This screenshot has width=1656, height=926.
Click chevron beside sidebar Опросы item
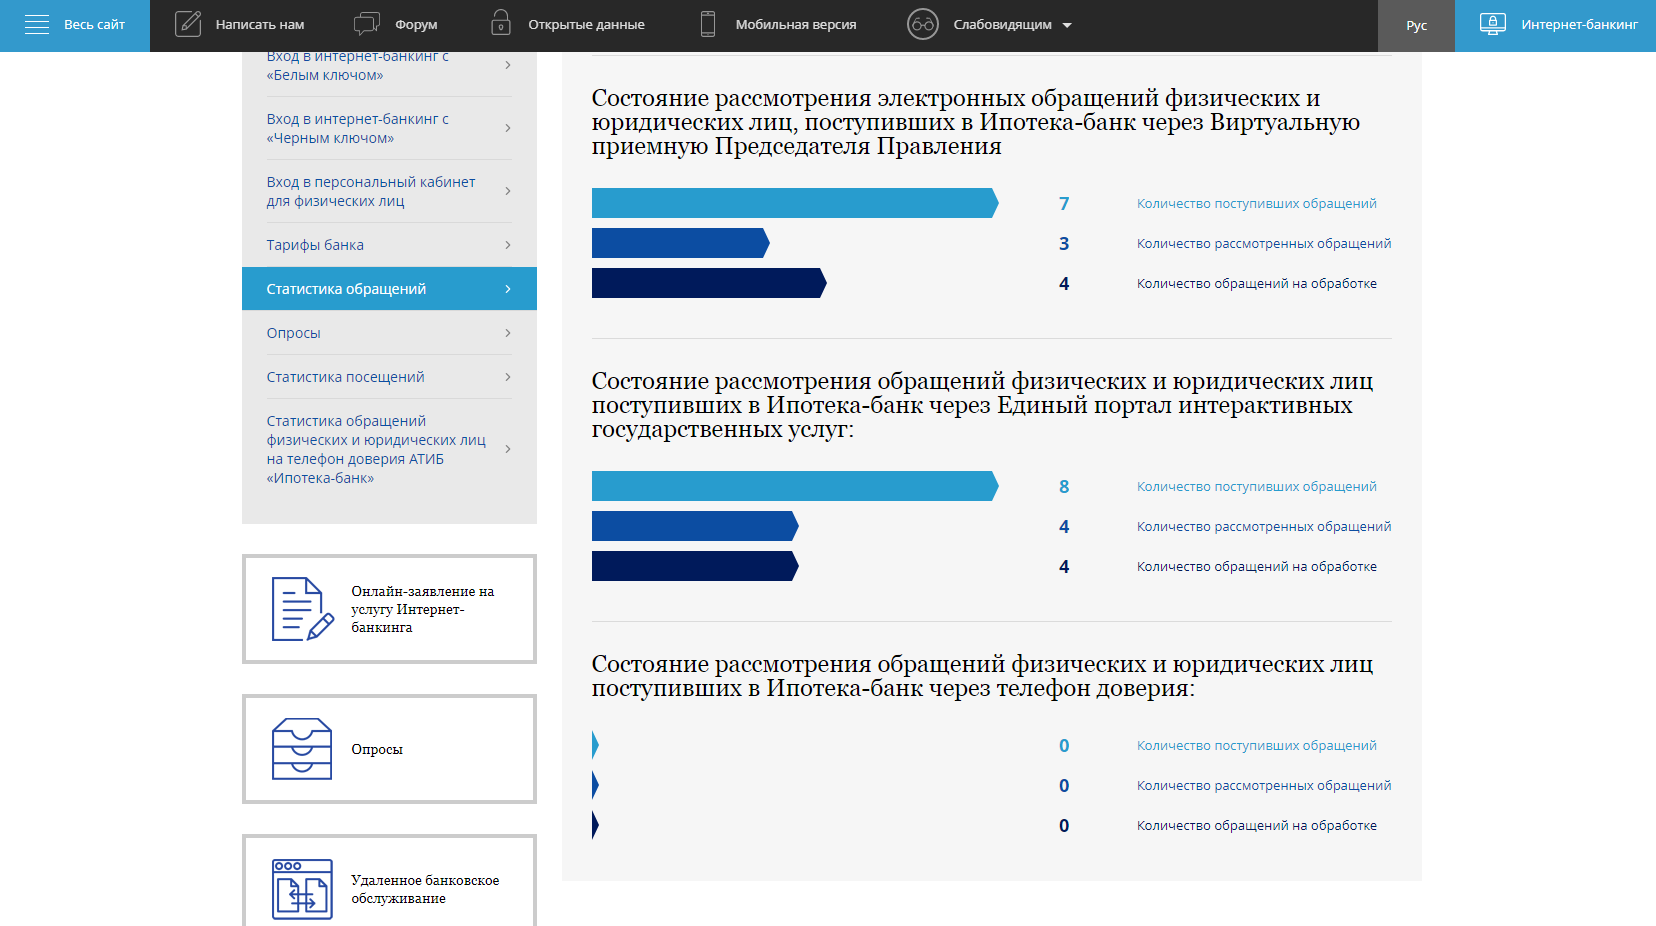(508, 333)
